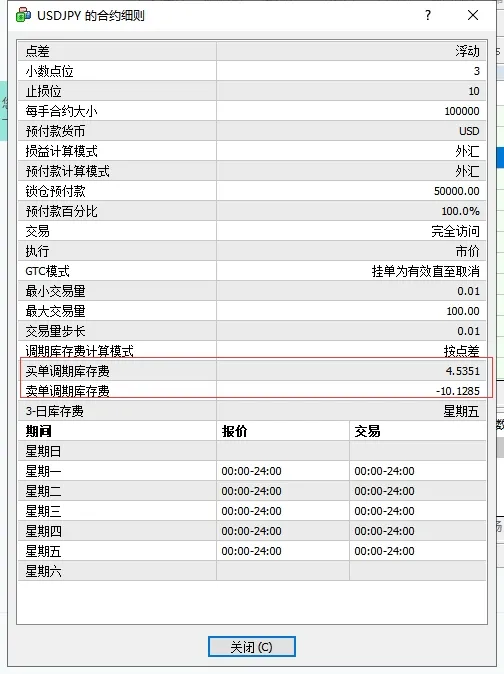Click the -10.1285 swap value
The height and width of the screenshot is (674, 504).
coord(458,391)
